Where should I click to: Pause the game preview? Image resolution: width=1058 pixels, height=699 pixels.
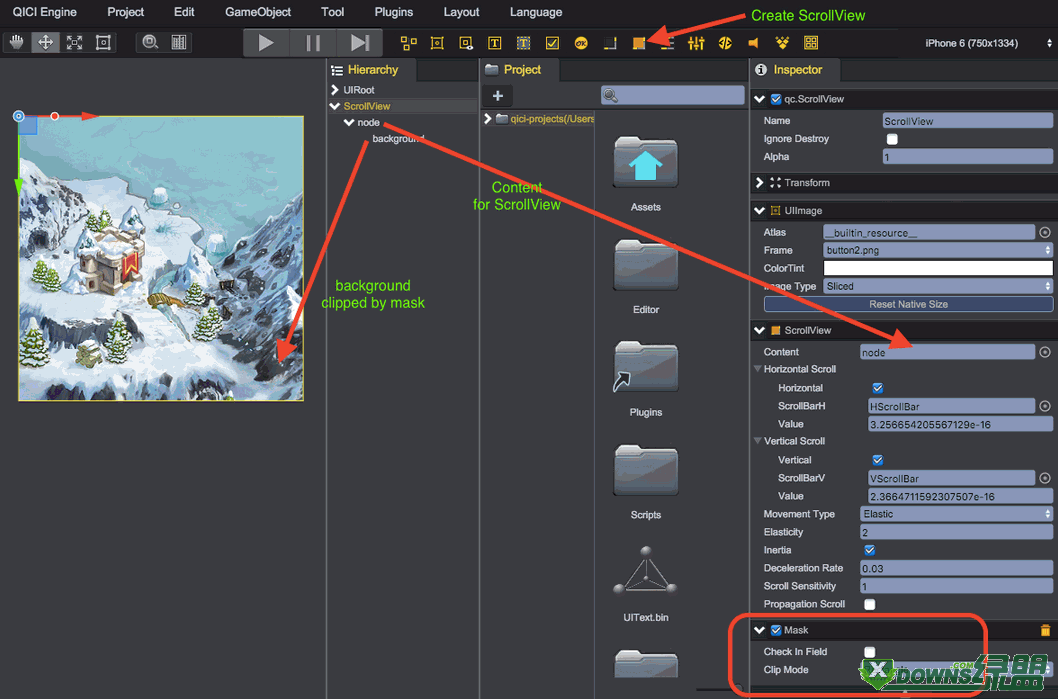(x=313, y=43)
